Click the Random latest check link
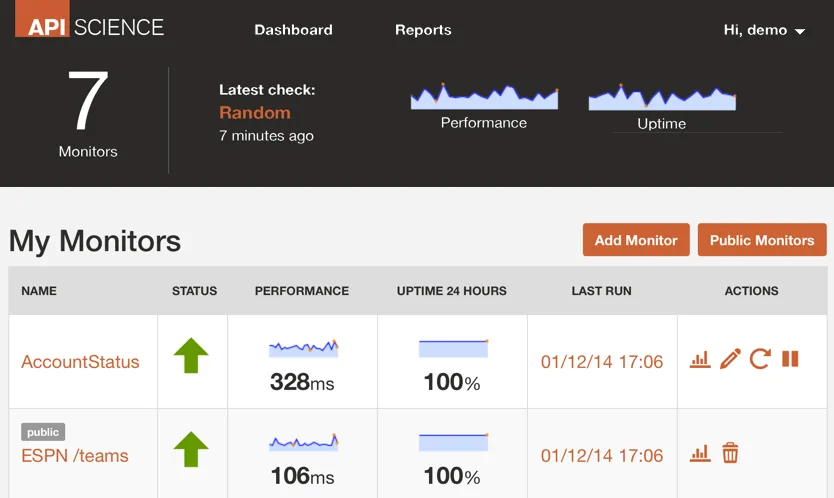The image size is (834, 498). click(x=255, y=113)
